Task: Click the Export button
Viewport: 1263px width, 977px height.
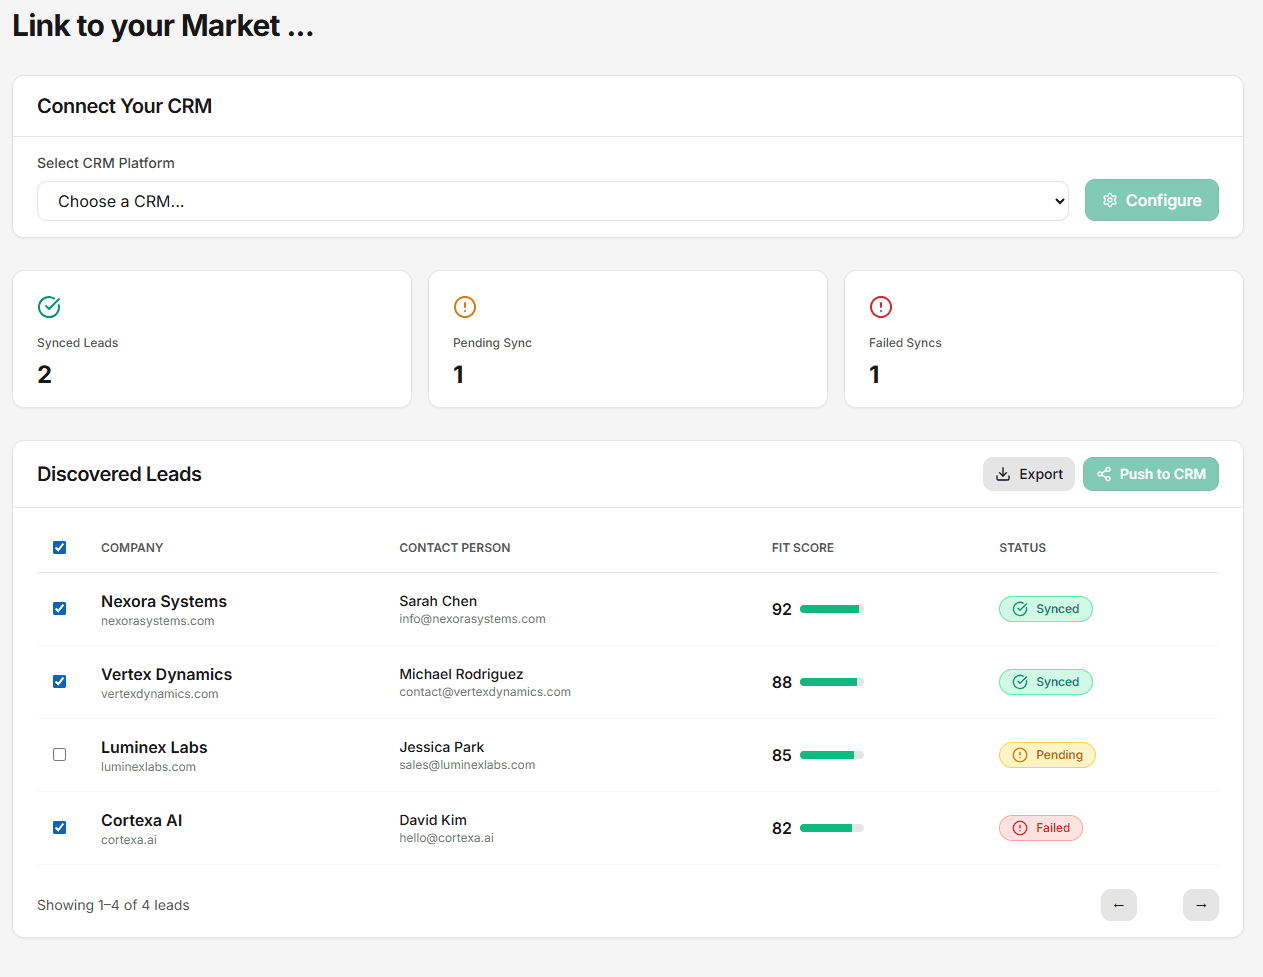Action: click(1029, 474)
